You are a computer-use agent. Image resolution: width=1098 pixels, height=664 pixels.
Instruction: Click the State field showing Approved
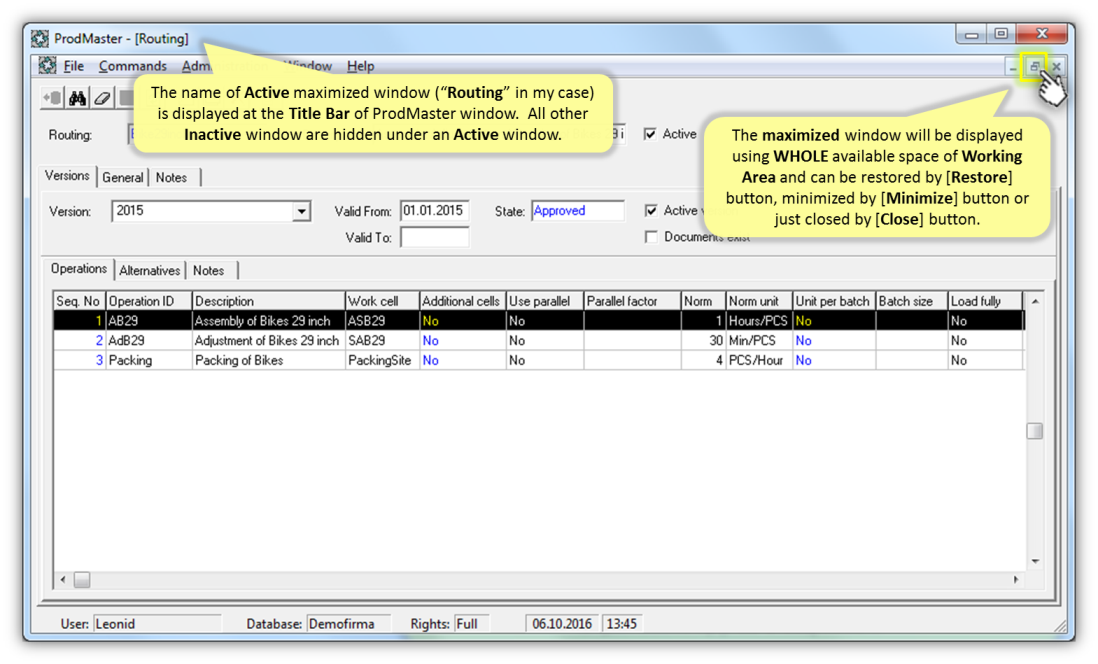coord(578,211)
